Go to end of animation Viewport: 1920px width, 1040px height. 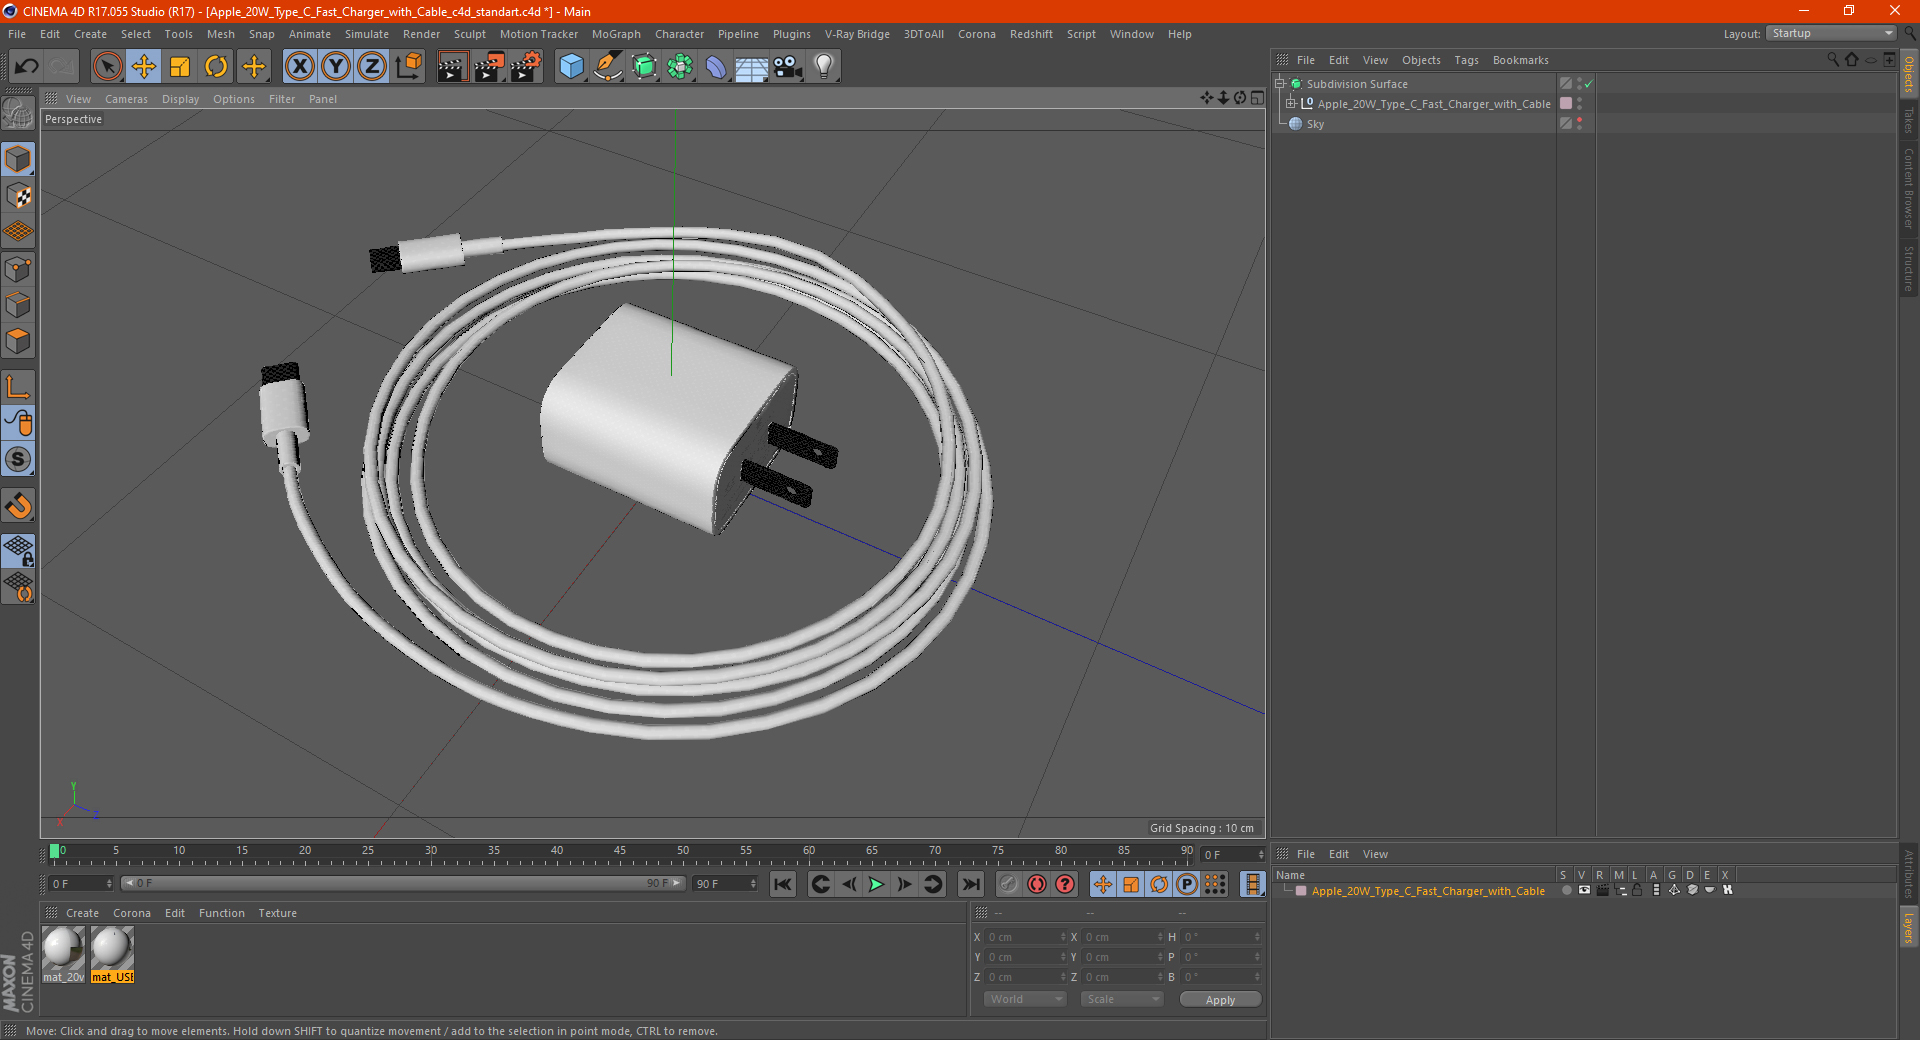(x=970, y=884)
